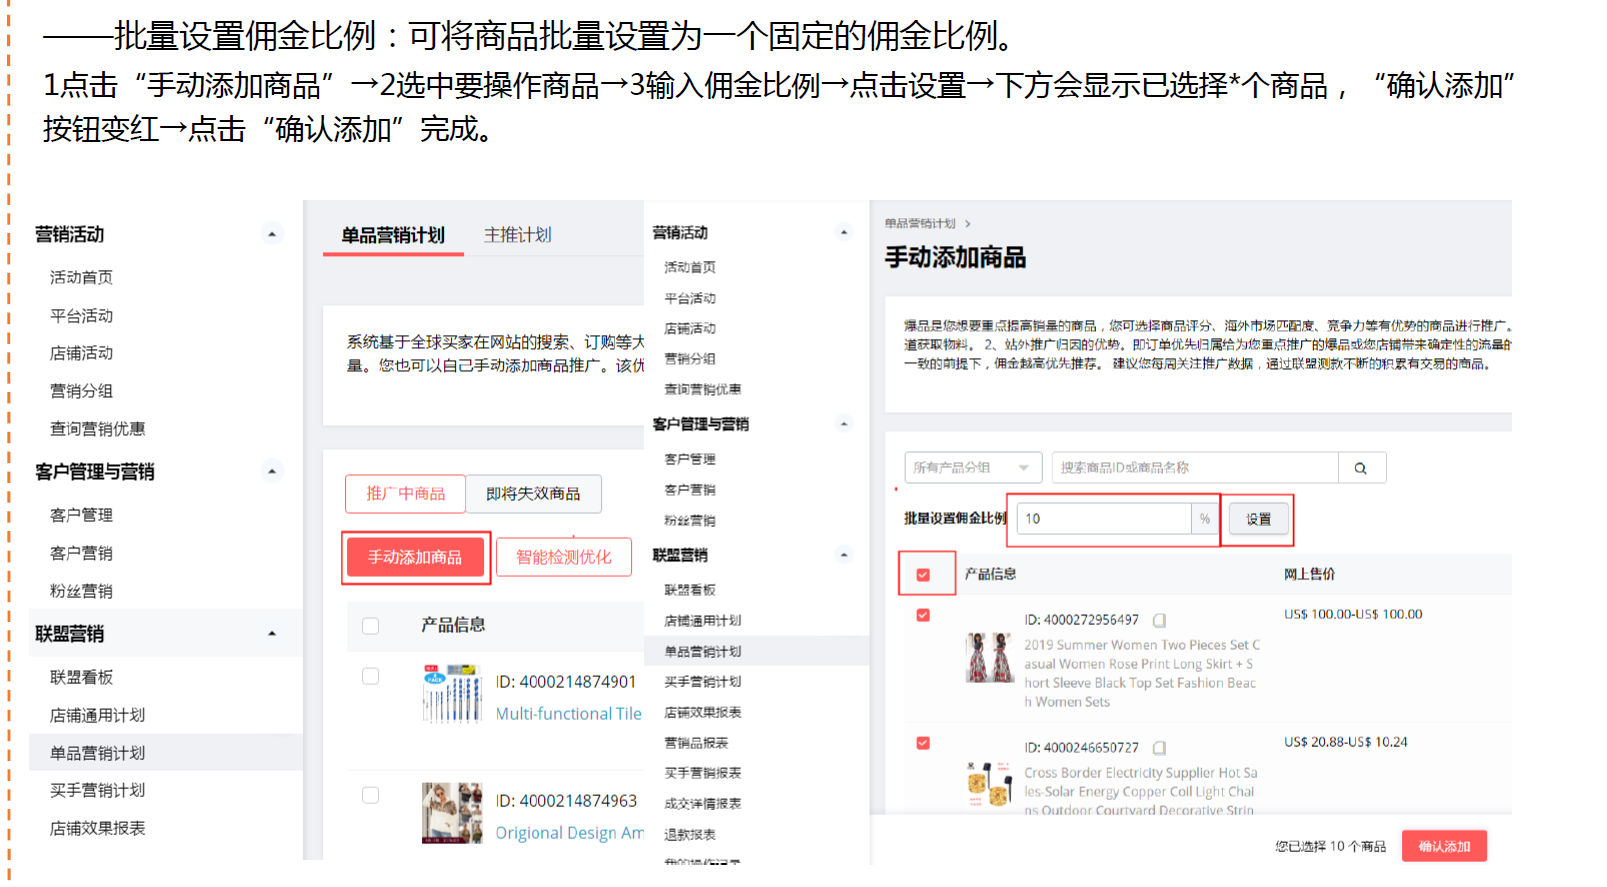Select 推广中商品 tab button
Viewport: 1607px width, 887px height.
point(405,494)
